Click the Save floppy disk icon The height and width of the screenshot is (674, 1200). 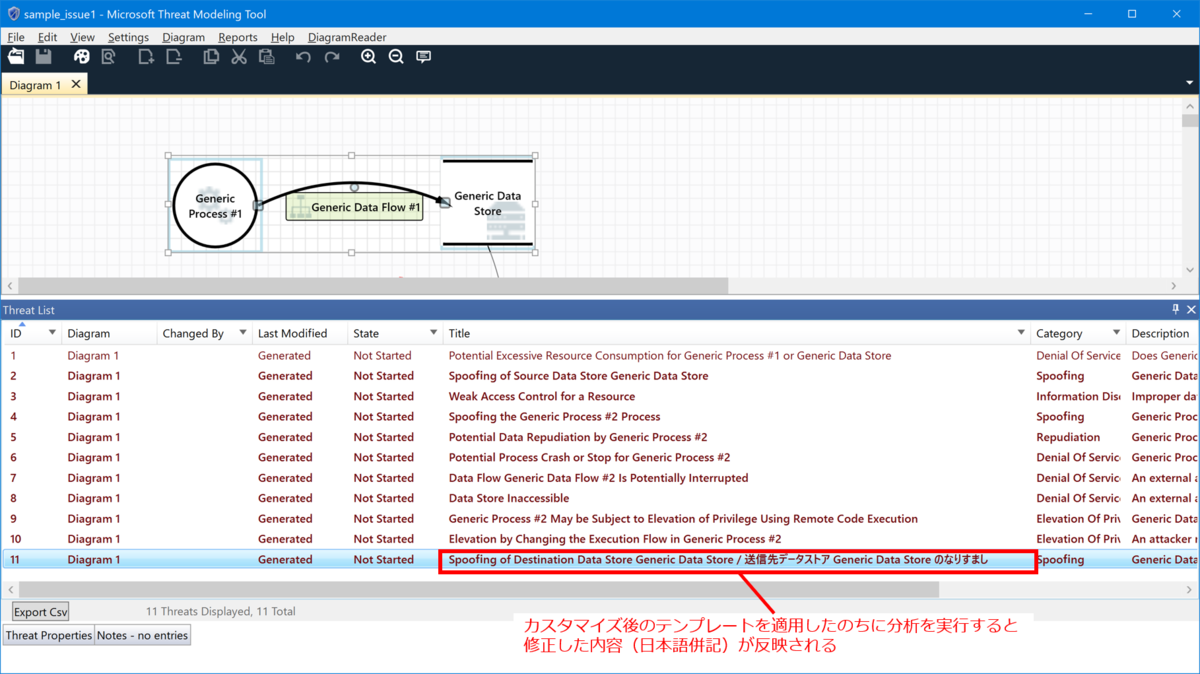[x=43, y=57]
